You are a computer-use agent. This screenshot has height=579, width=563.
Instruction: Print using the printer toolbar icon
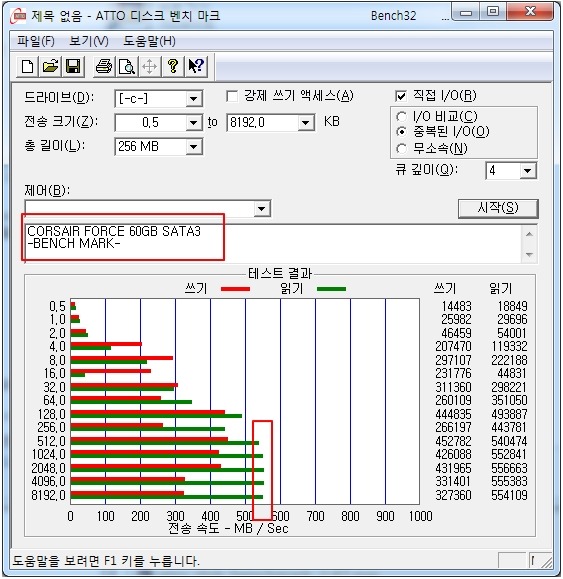click(104, 67)
